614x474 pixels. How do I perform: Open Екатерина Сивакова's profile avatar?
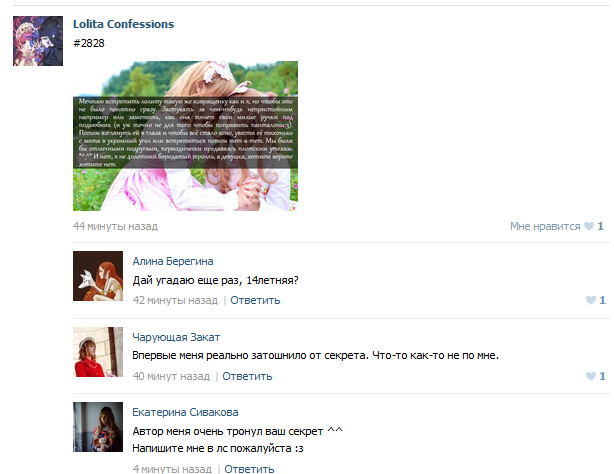coord(98,427)
